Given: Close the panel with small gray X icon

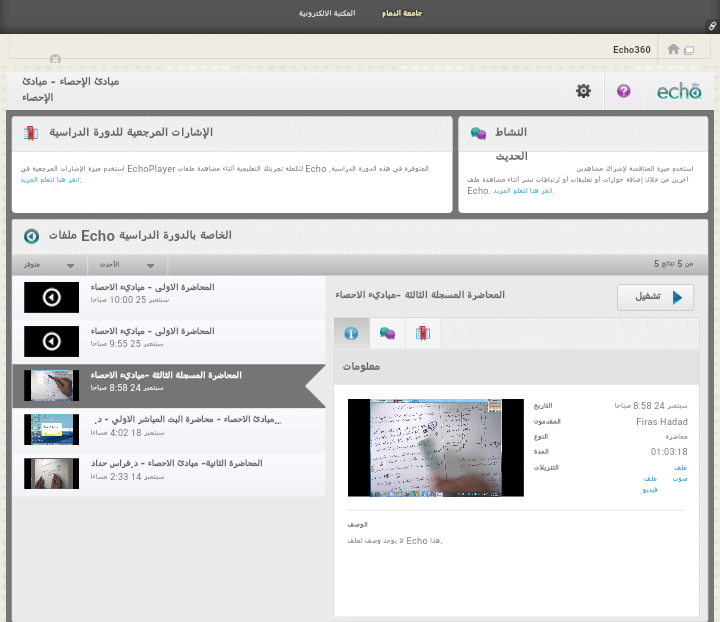Looking at the screenshot, I should click(55, 59).
